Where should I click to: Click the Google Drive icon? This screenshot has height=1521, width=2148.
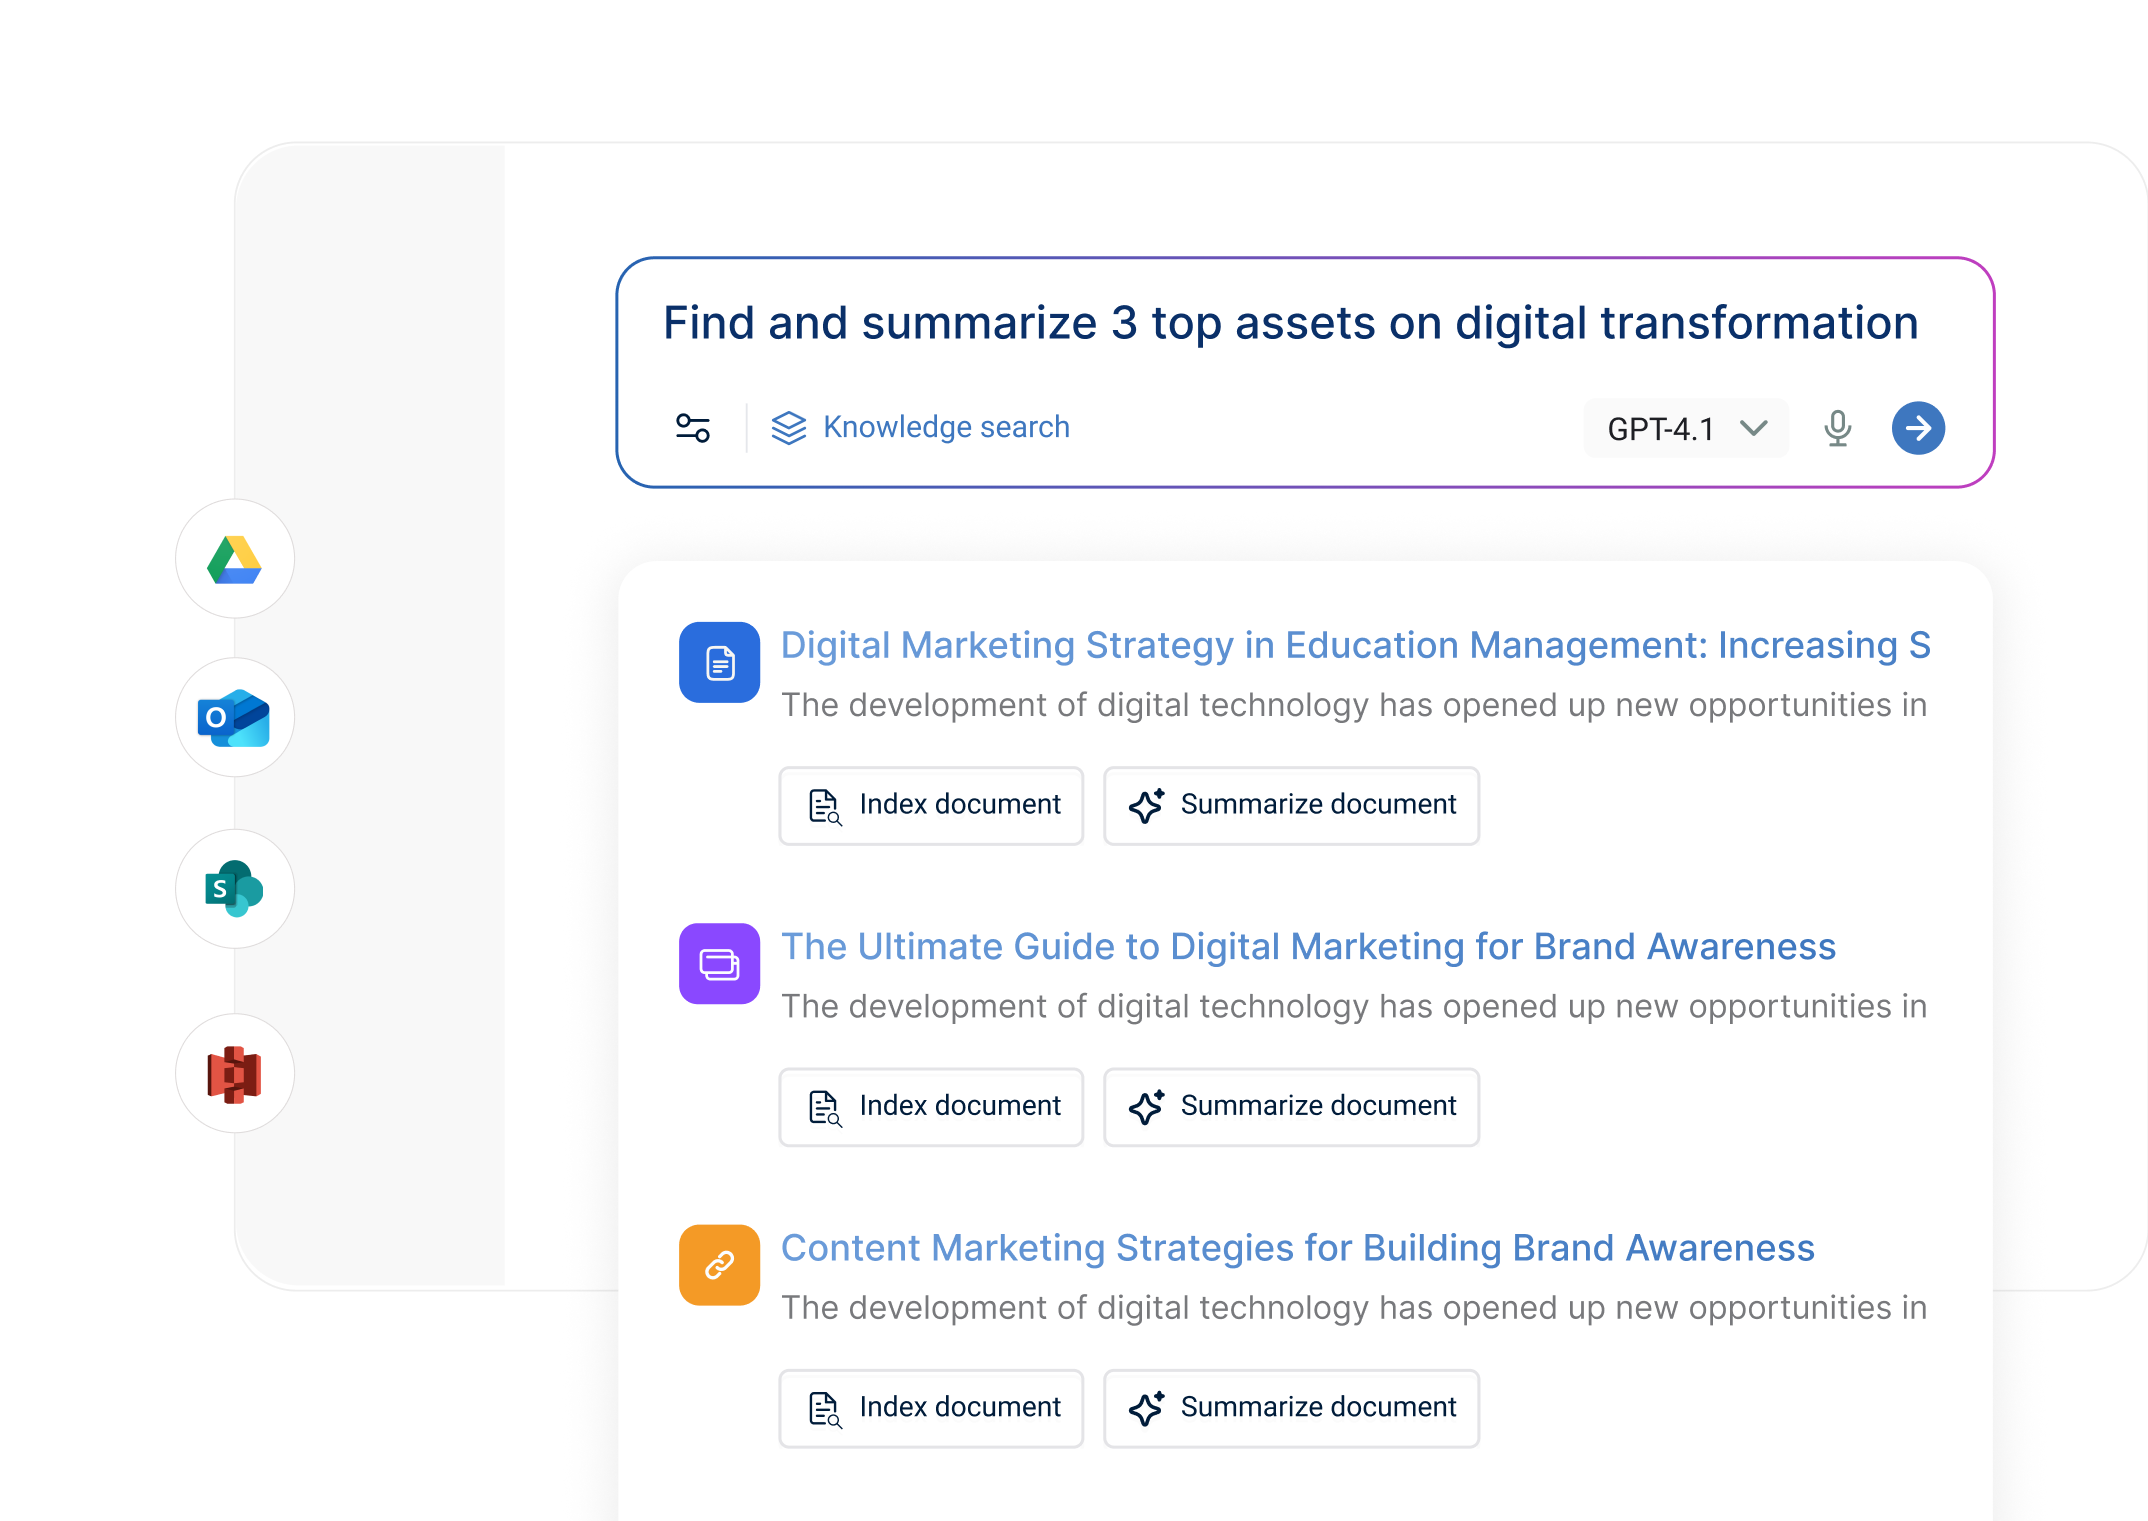(x=234, y=559)
